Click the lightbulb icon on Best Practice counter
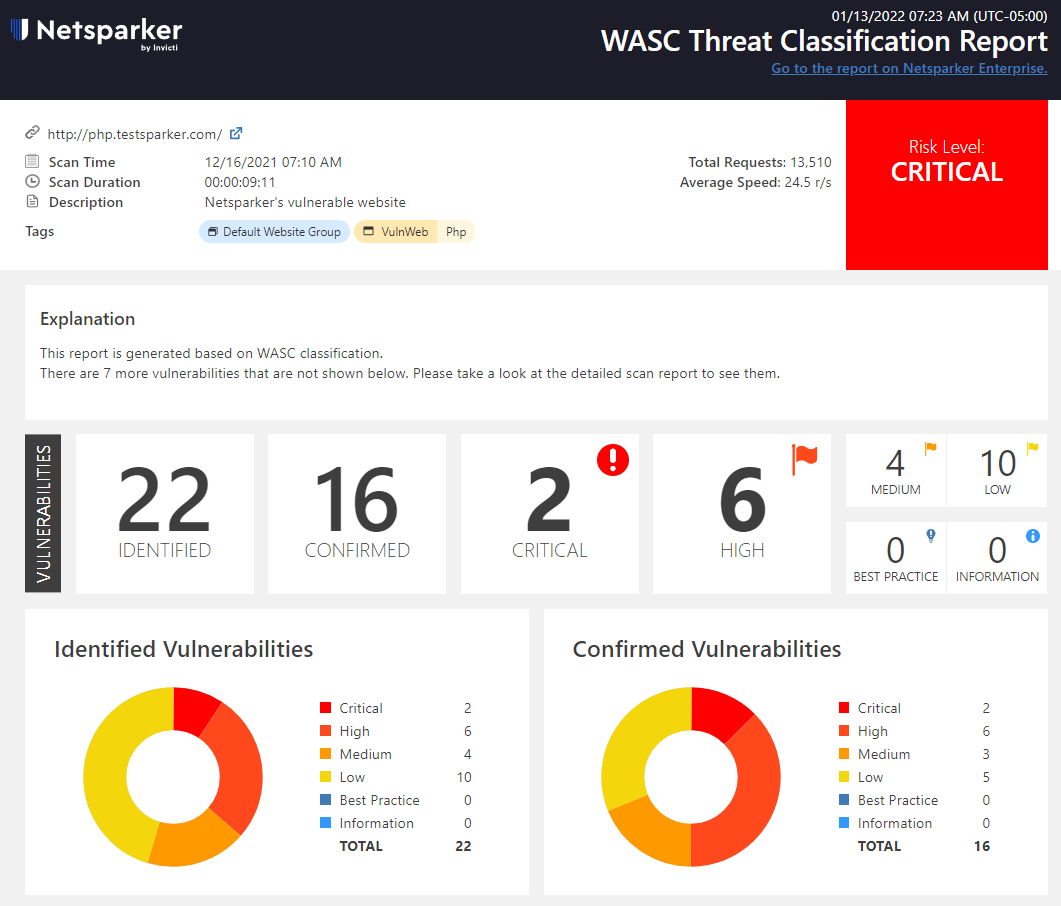Viewport: 1061px width, 906px height. click(930, 535)
